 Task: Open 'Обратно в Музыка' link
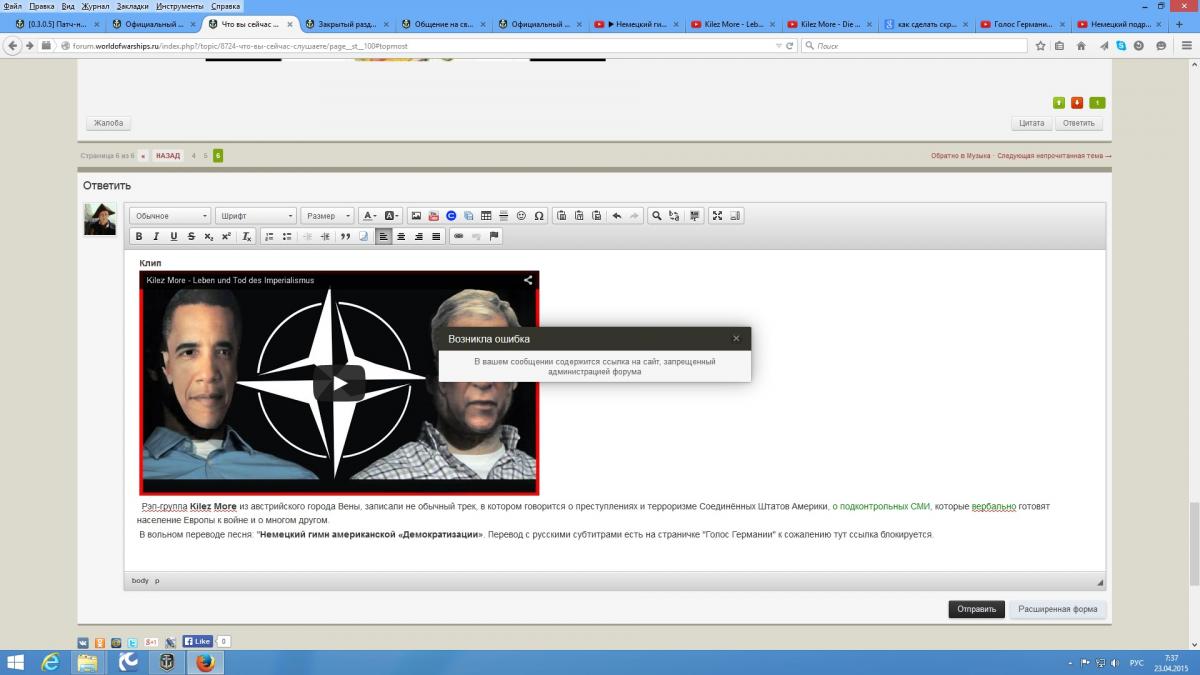(x=960, y=155)
